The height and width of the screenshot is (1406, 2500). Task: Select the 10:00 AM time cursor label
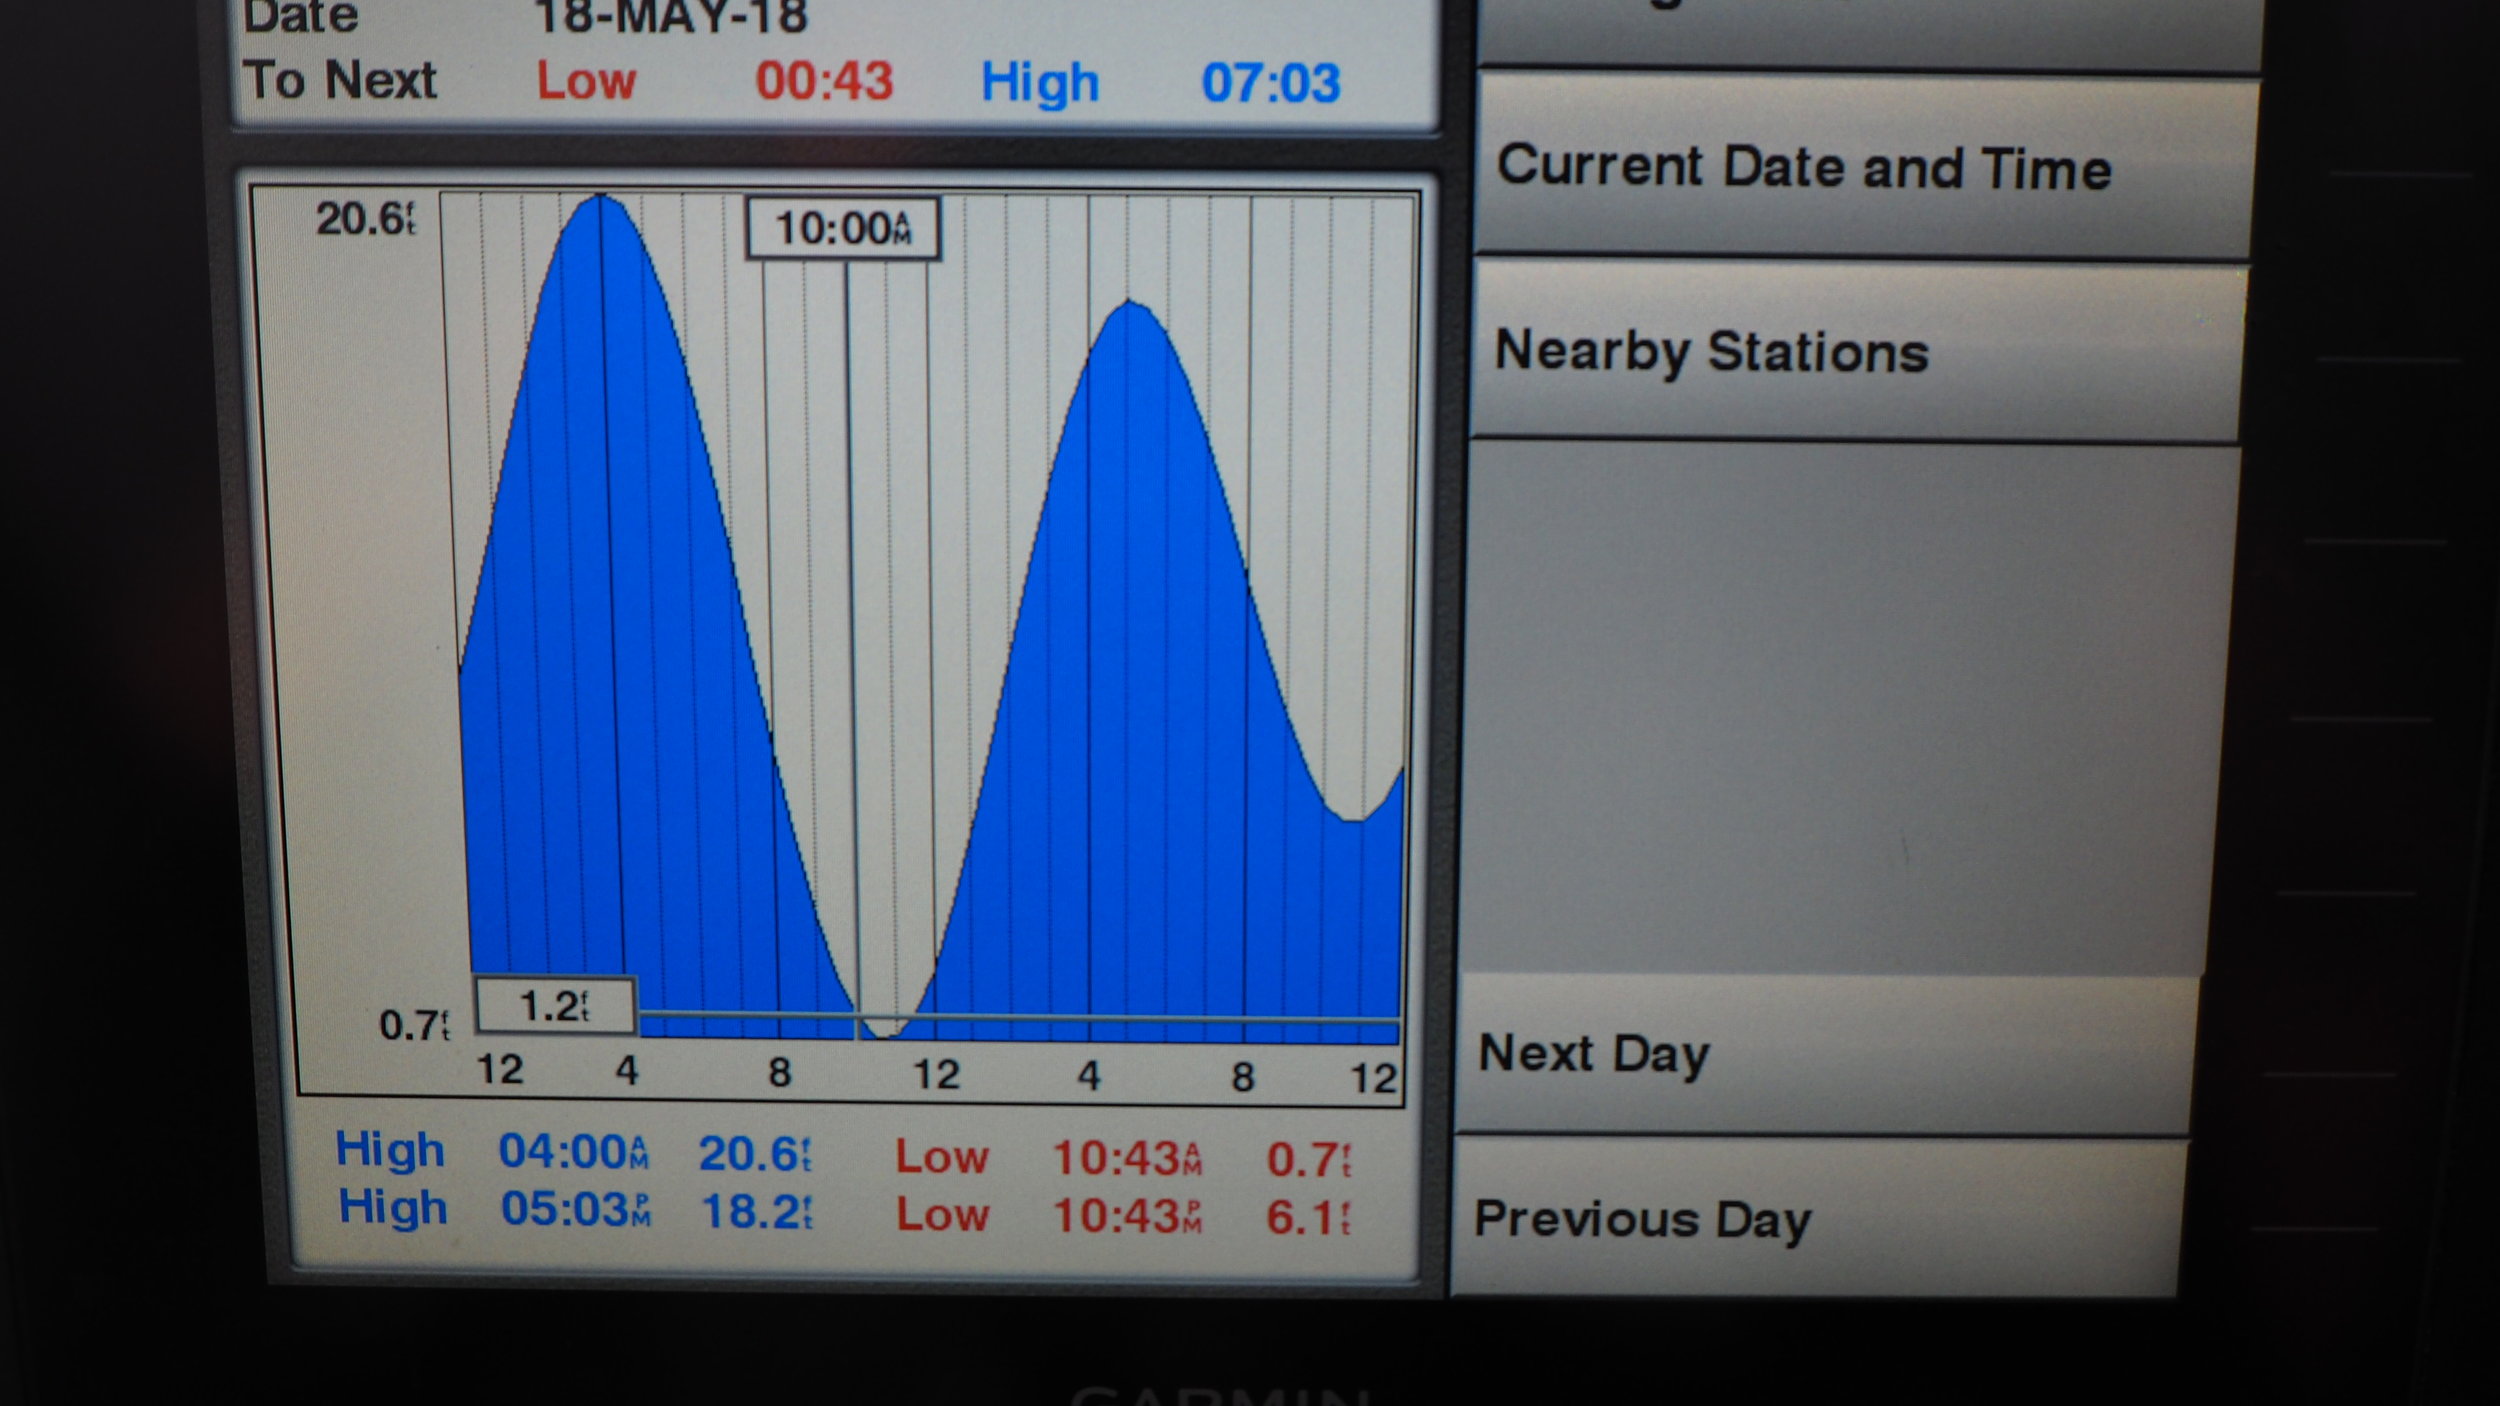click(x=844, y=229)
